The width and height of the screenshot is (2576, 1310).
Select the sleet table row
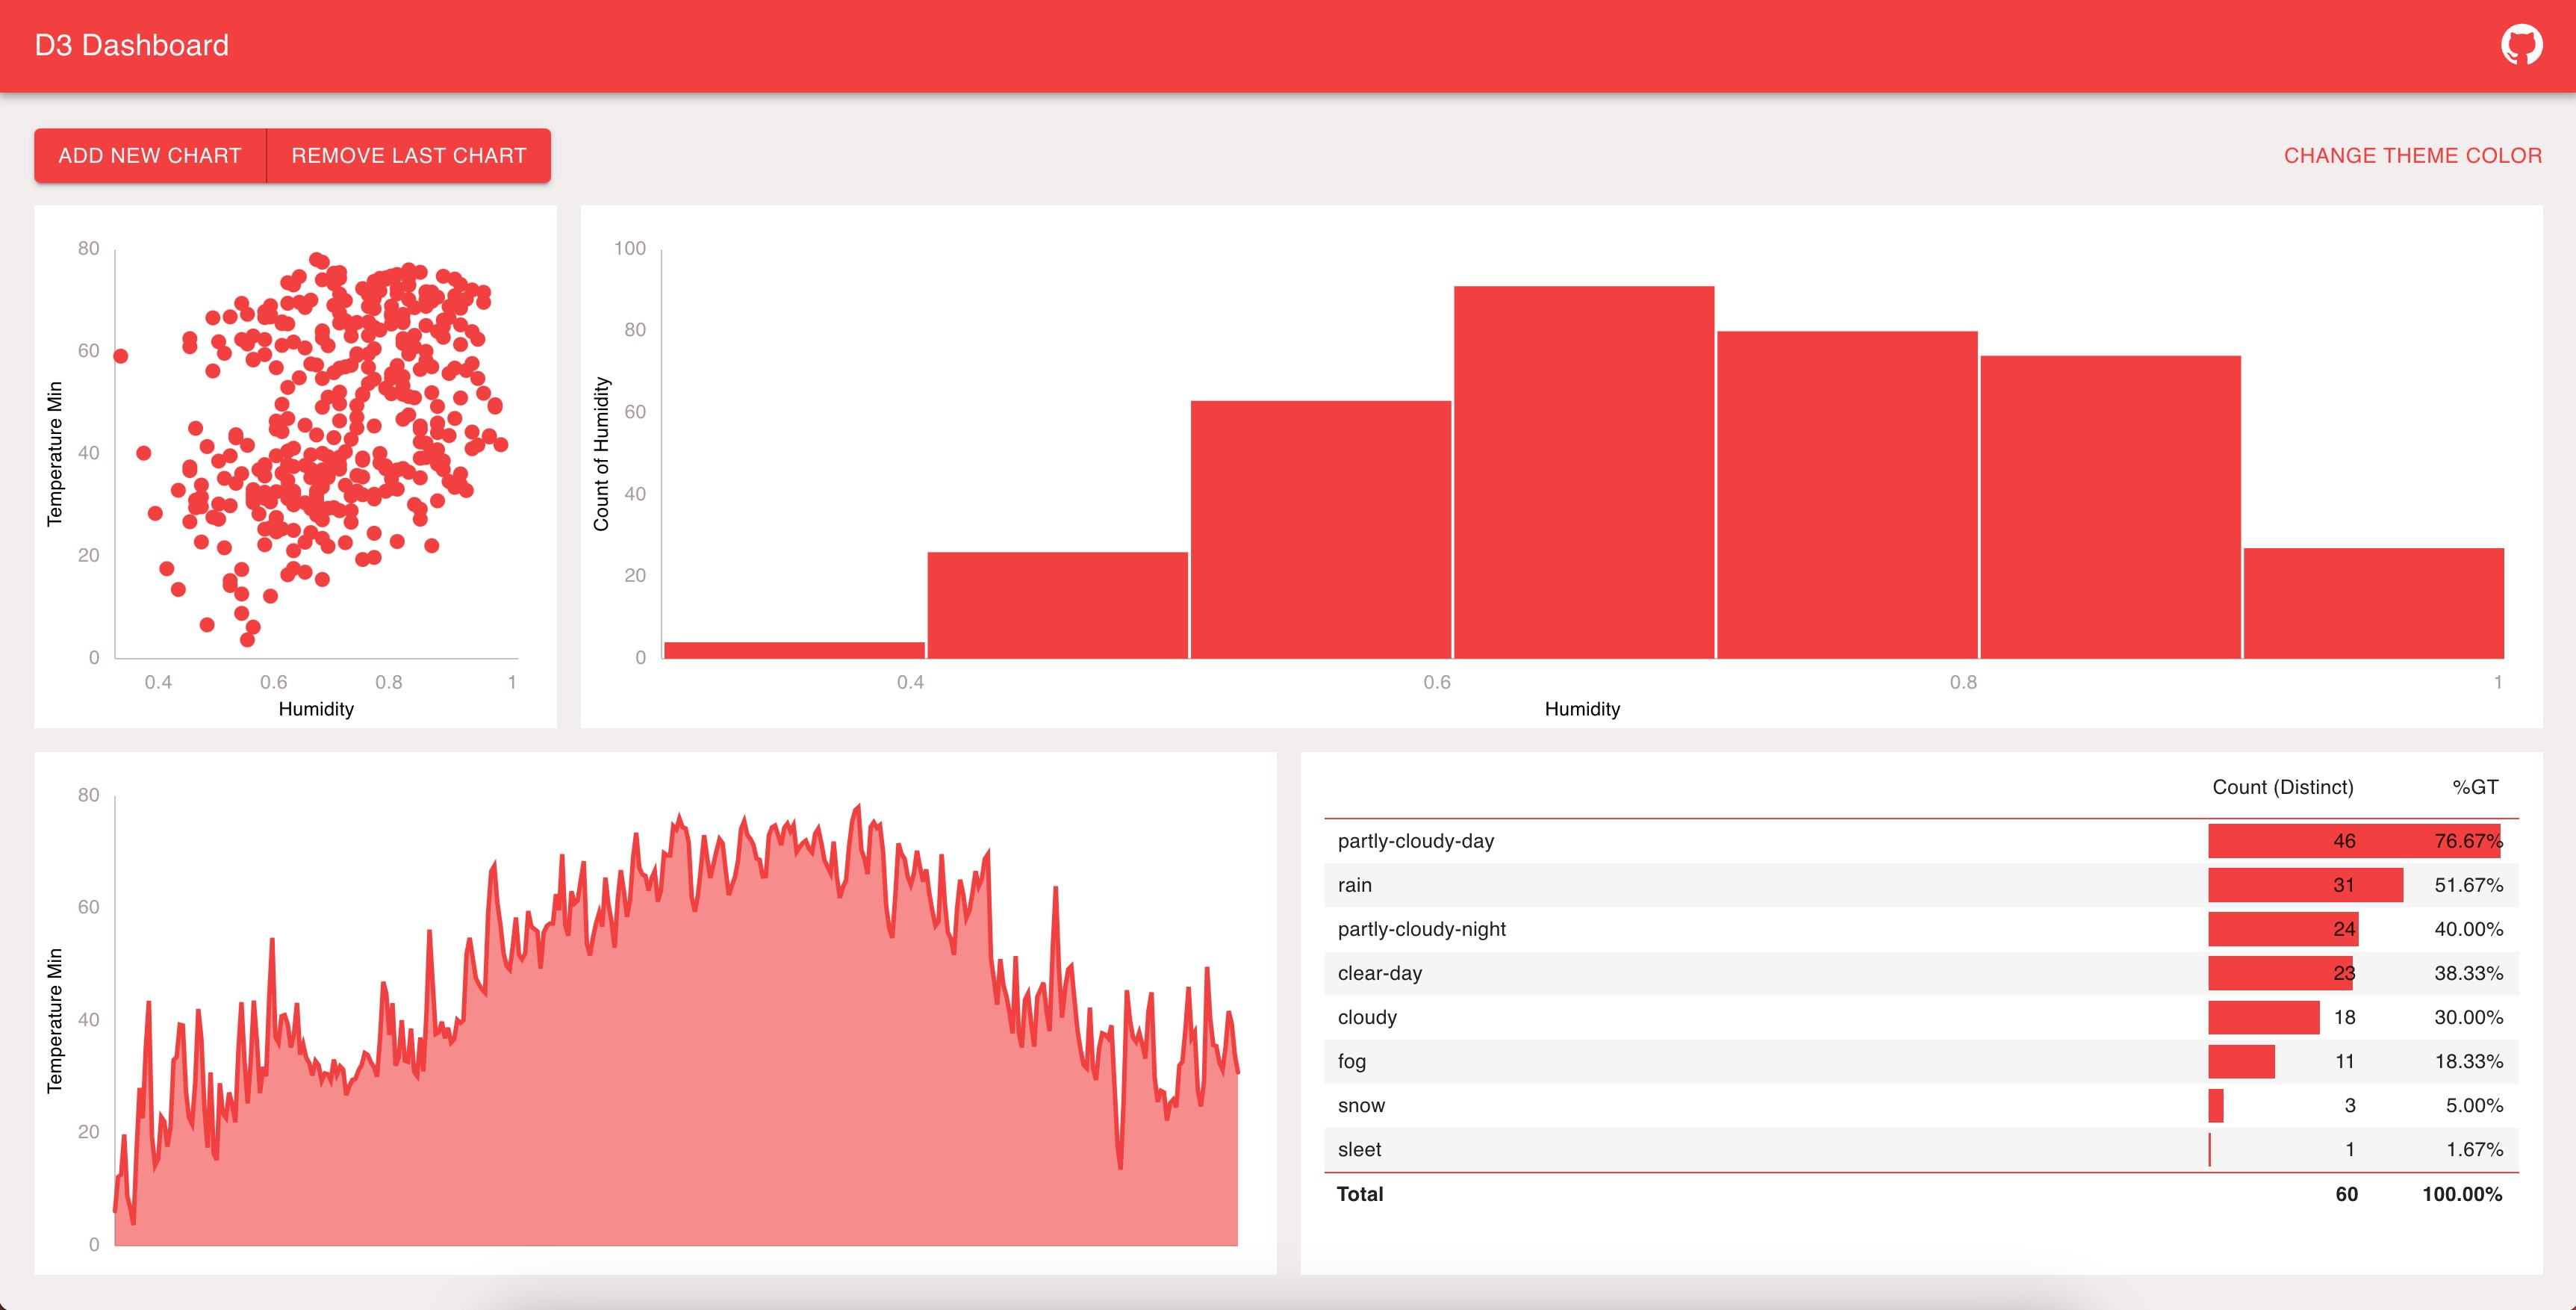(x=1359, y=1149)
